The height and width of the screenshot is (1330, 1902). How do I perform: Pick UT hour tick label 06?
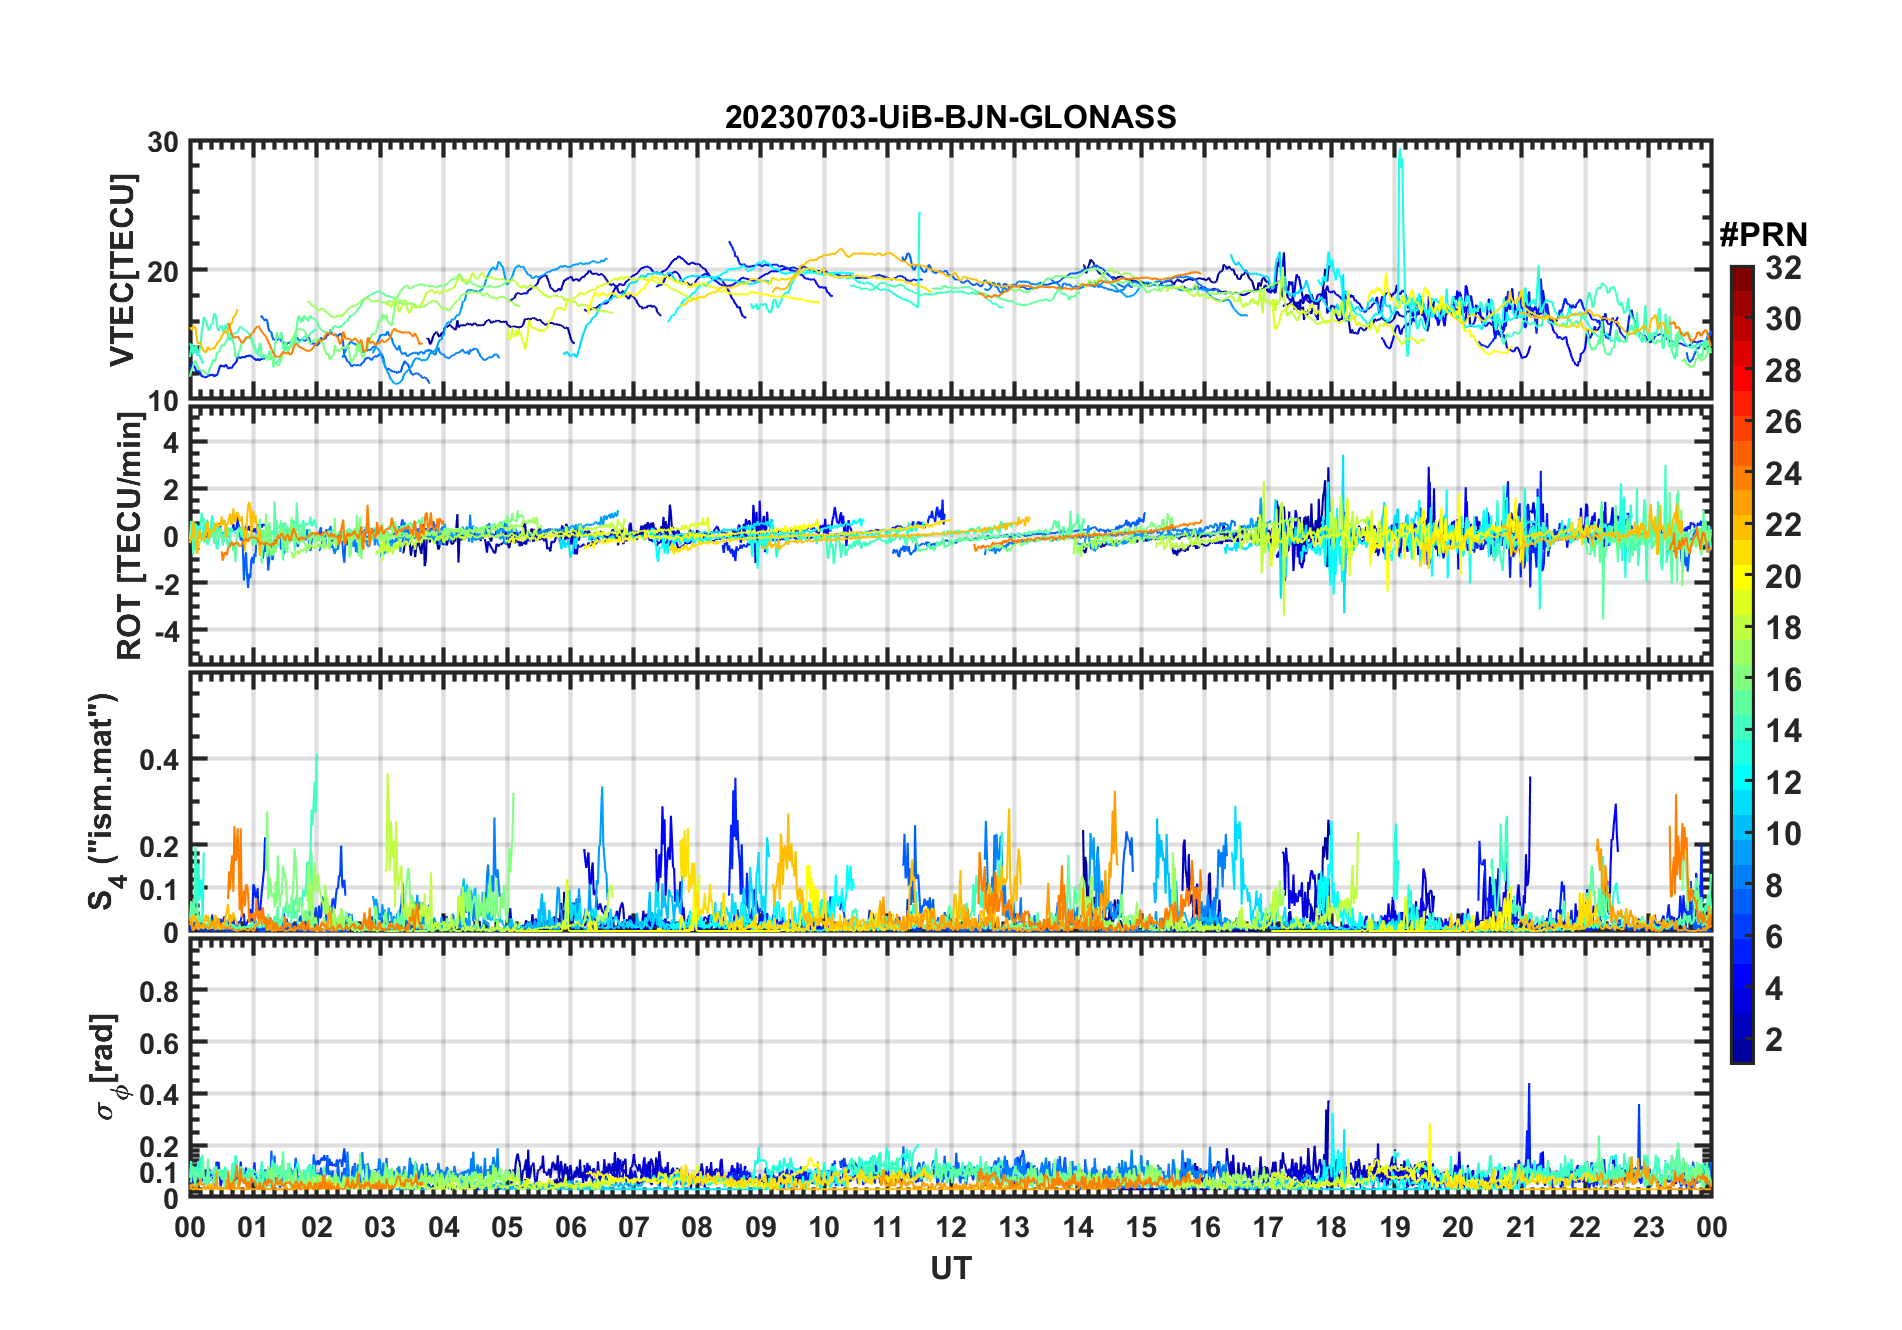tap(571, 1227)
